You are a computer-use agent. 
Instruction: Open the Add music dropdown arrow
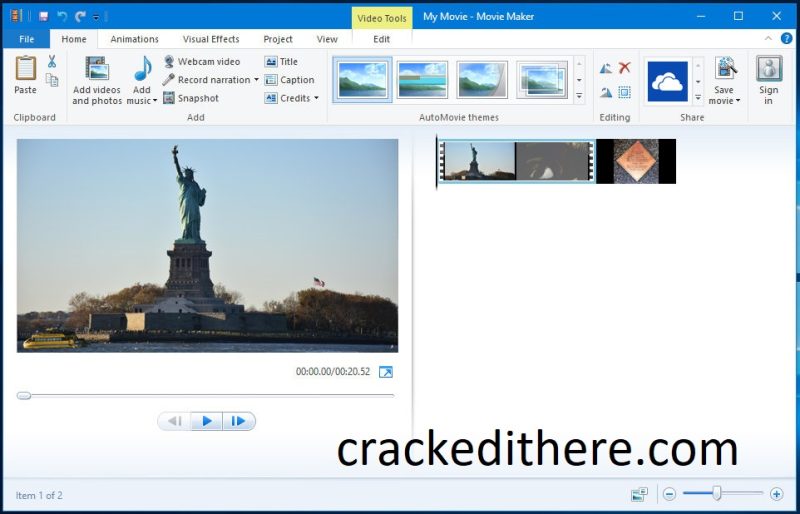coord(155,101)
